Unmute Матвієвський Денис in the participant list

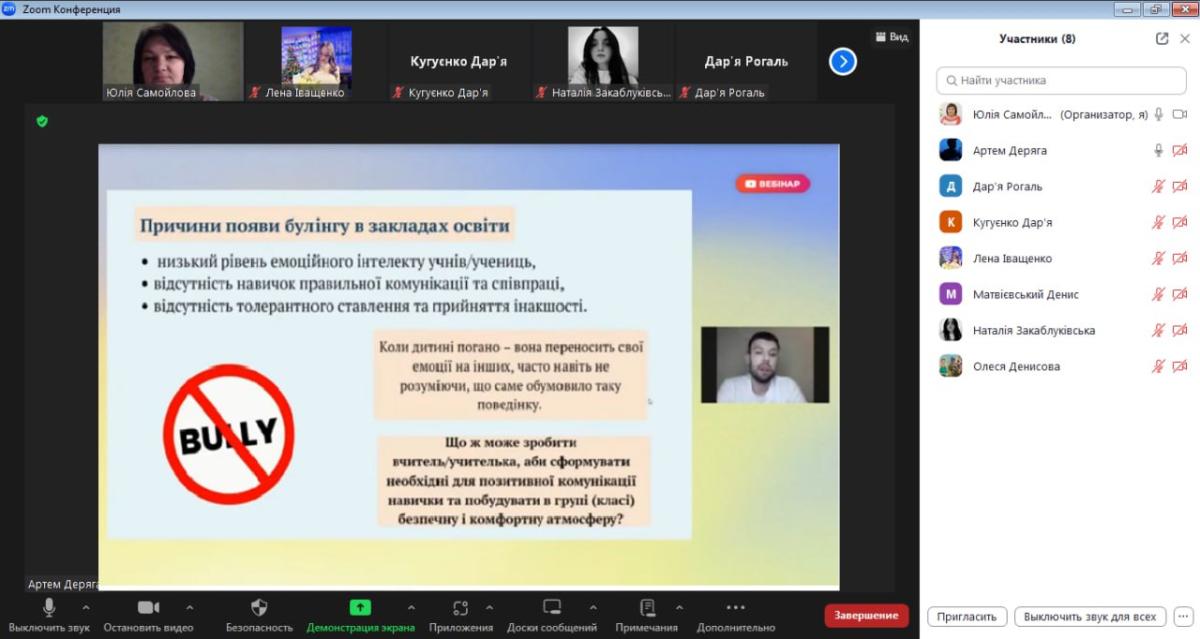[x=1159, y=294]
